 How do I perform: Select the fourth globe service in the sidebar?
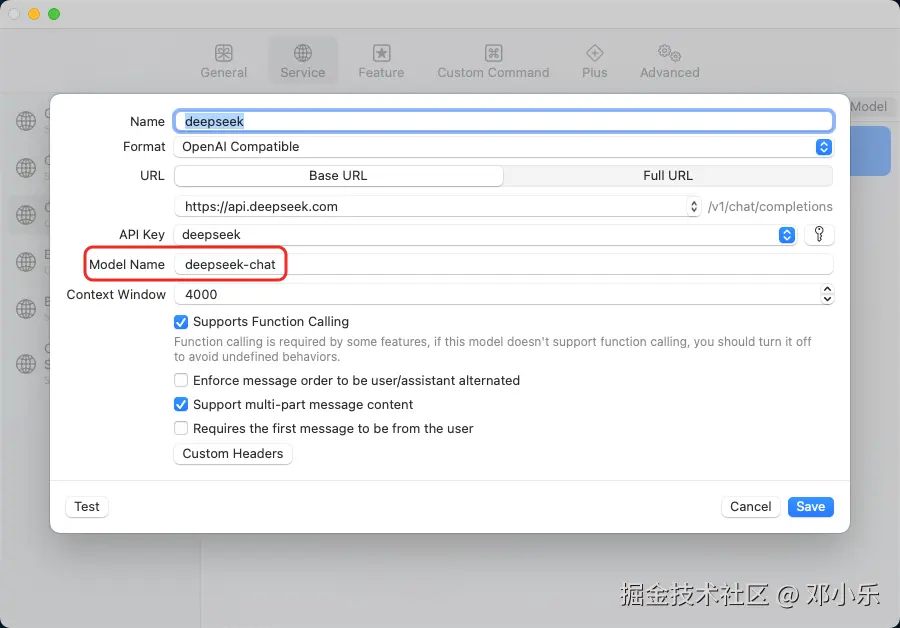click(26, 262)
